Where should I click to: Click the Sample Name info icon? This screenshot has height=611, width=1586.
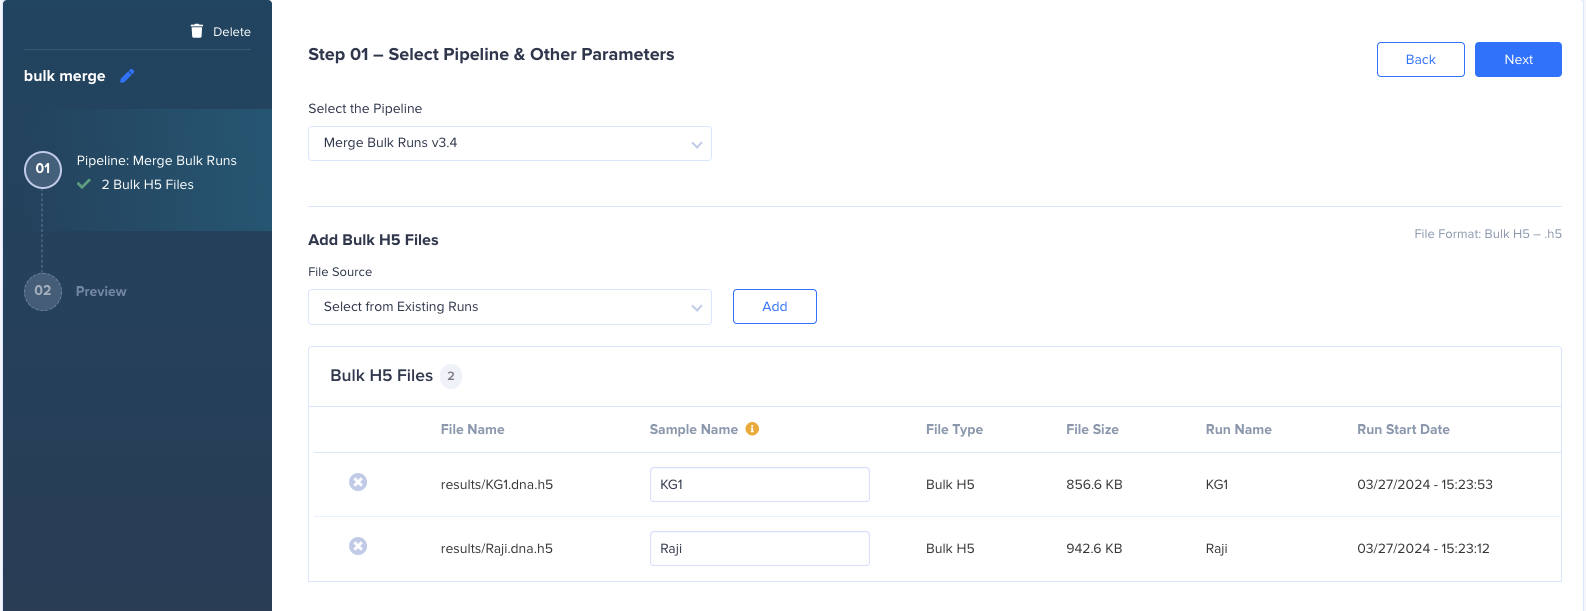[752, 429]
